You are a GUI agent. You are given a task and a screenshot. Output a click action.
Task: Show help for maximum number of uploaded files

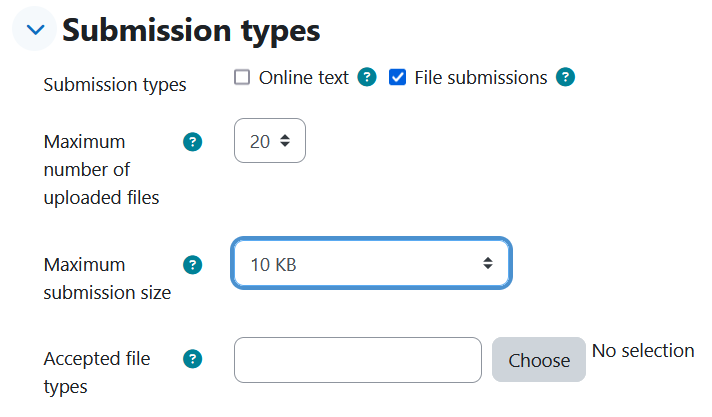(x=193, y=142)
